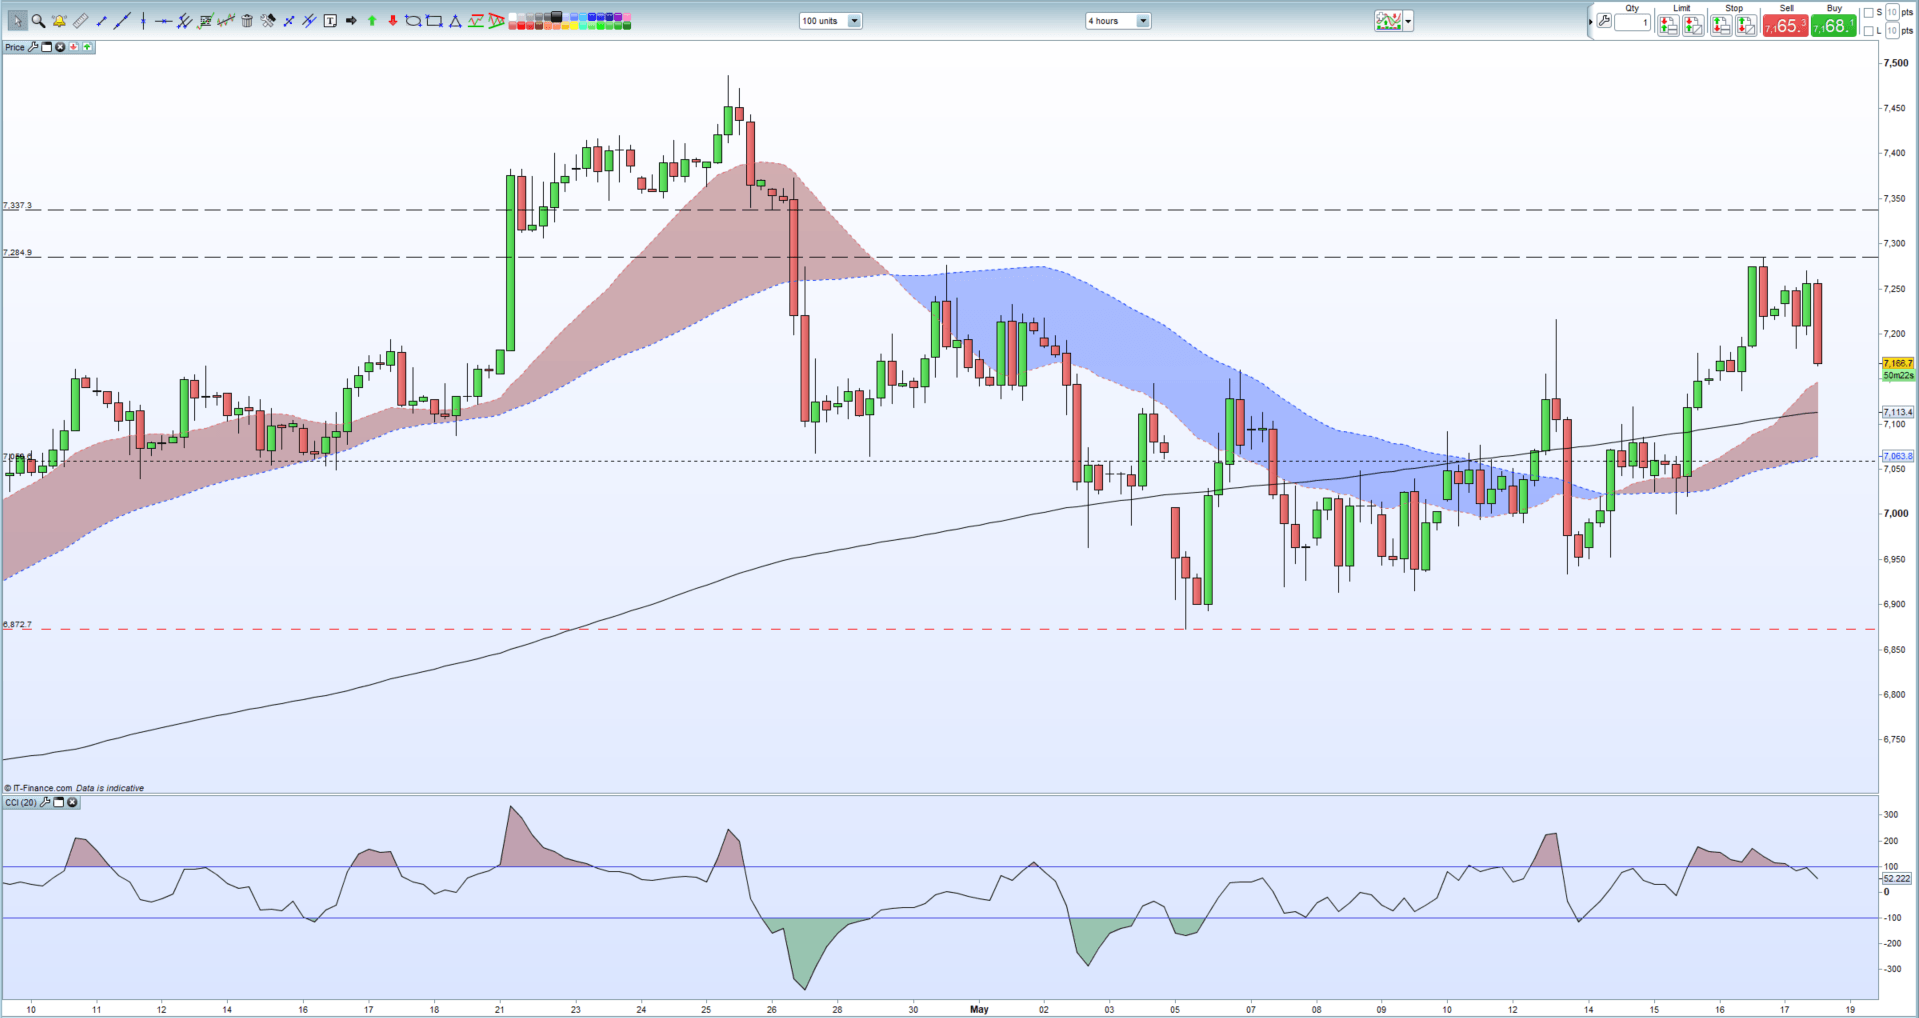The image size is (1919, 1018).
Task: Open the wrench and hammer tools icon
Action: pyautogui.click(x=268, y=21)
